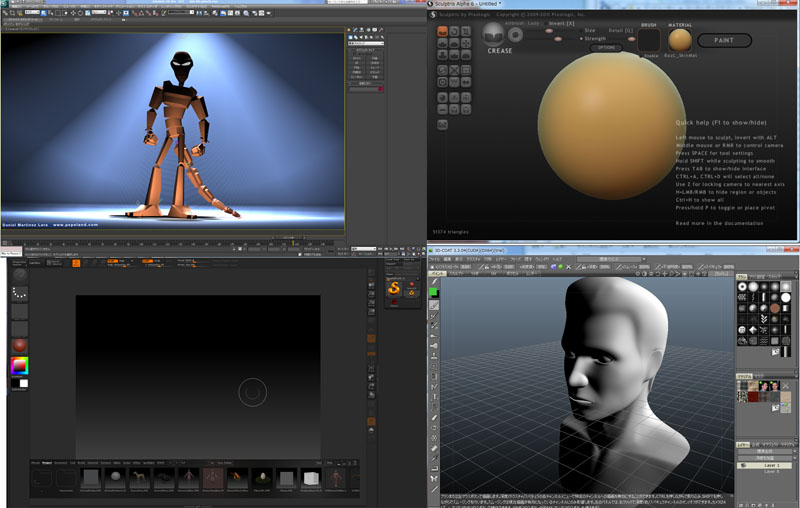Viewport: 800px width, 508px height.
Task: Select Layer 1 in 3D-Coat layers panel
Action: coord(772,465)
